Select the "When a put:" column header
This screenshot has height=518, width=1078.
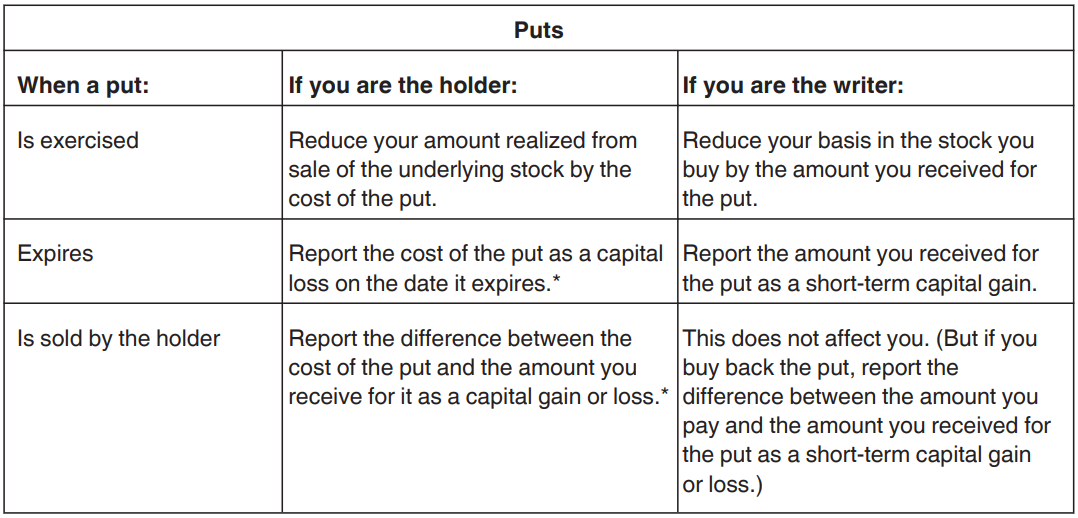tap(83, 86)
